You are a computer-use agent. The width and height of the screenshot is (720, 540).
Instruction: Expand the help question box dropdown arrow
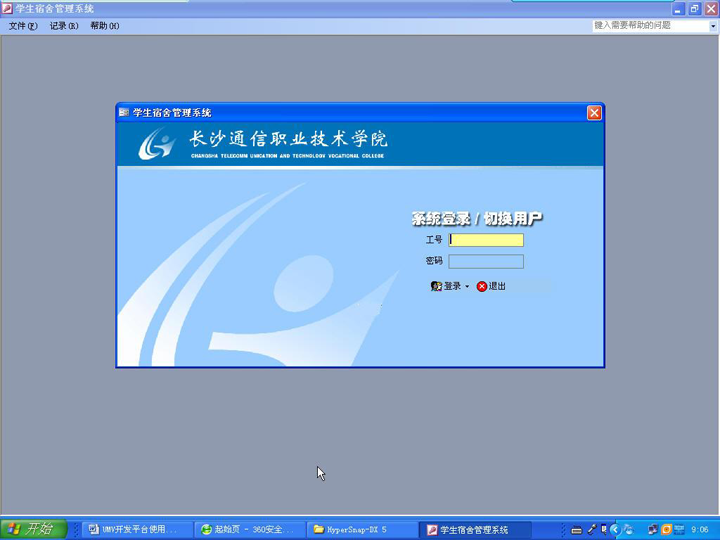click(x=713, y=26)
